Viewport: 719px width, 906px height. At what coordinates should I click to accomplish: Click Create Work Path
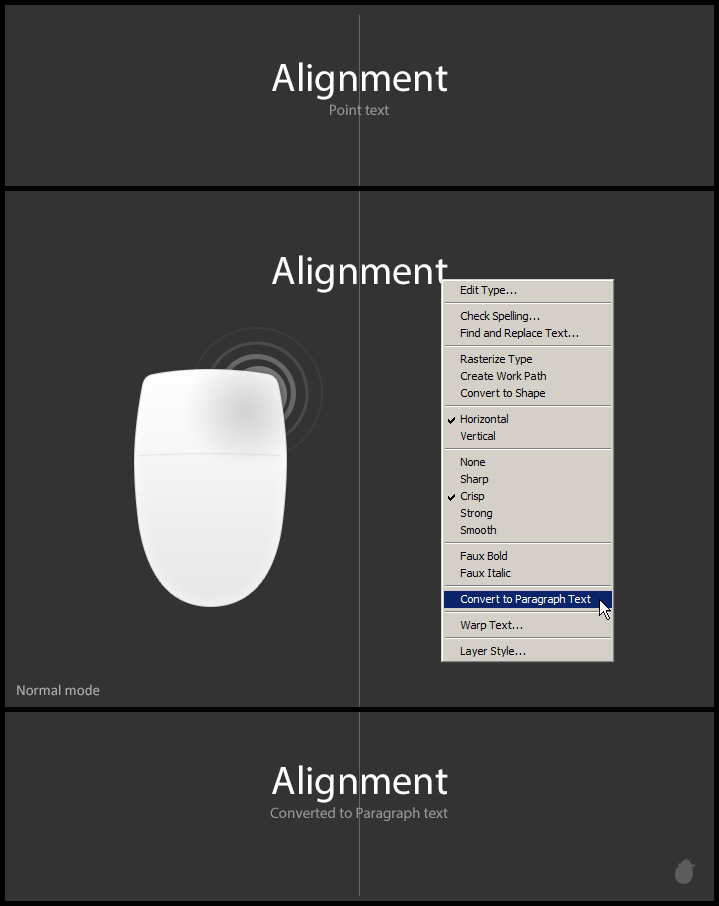[x=503, y=376]
